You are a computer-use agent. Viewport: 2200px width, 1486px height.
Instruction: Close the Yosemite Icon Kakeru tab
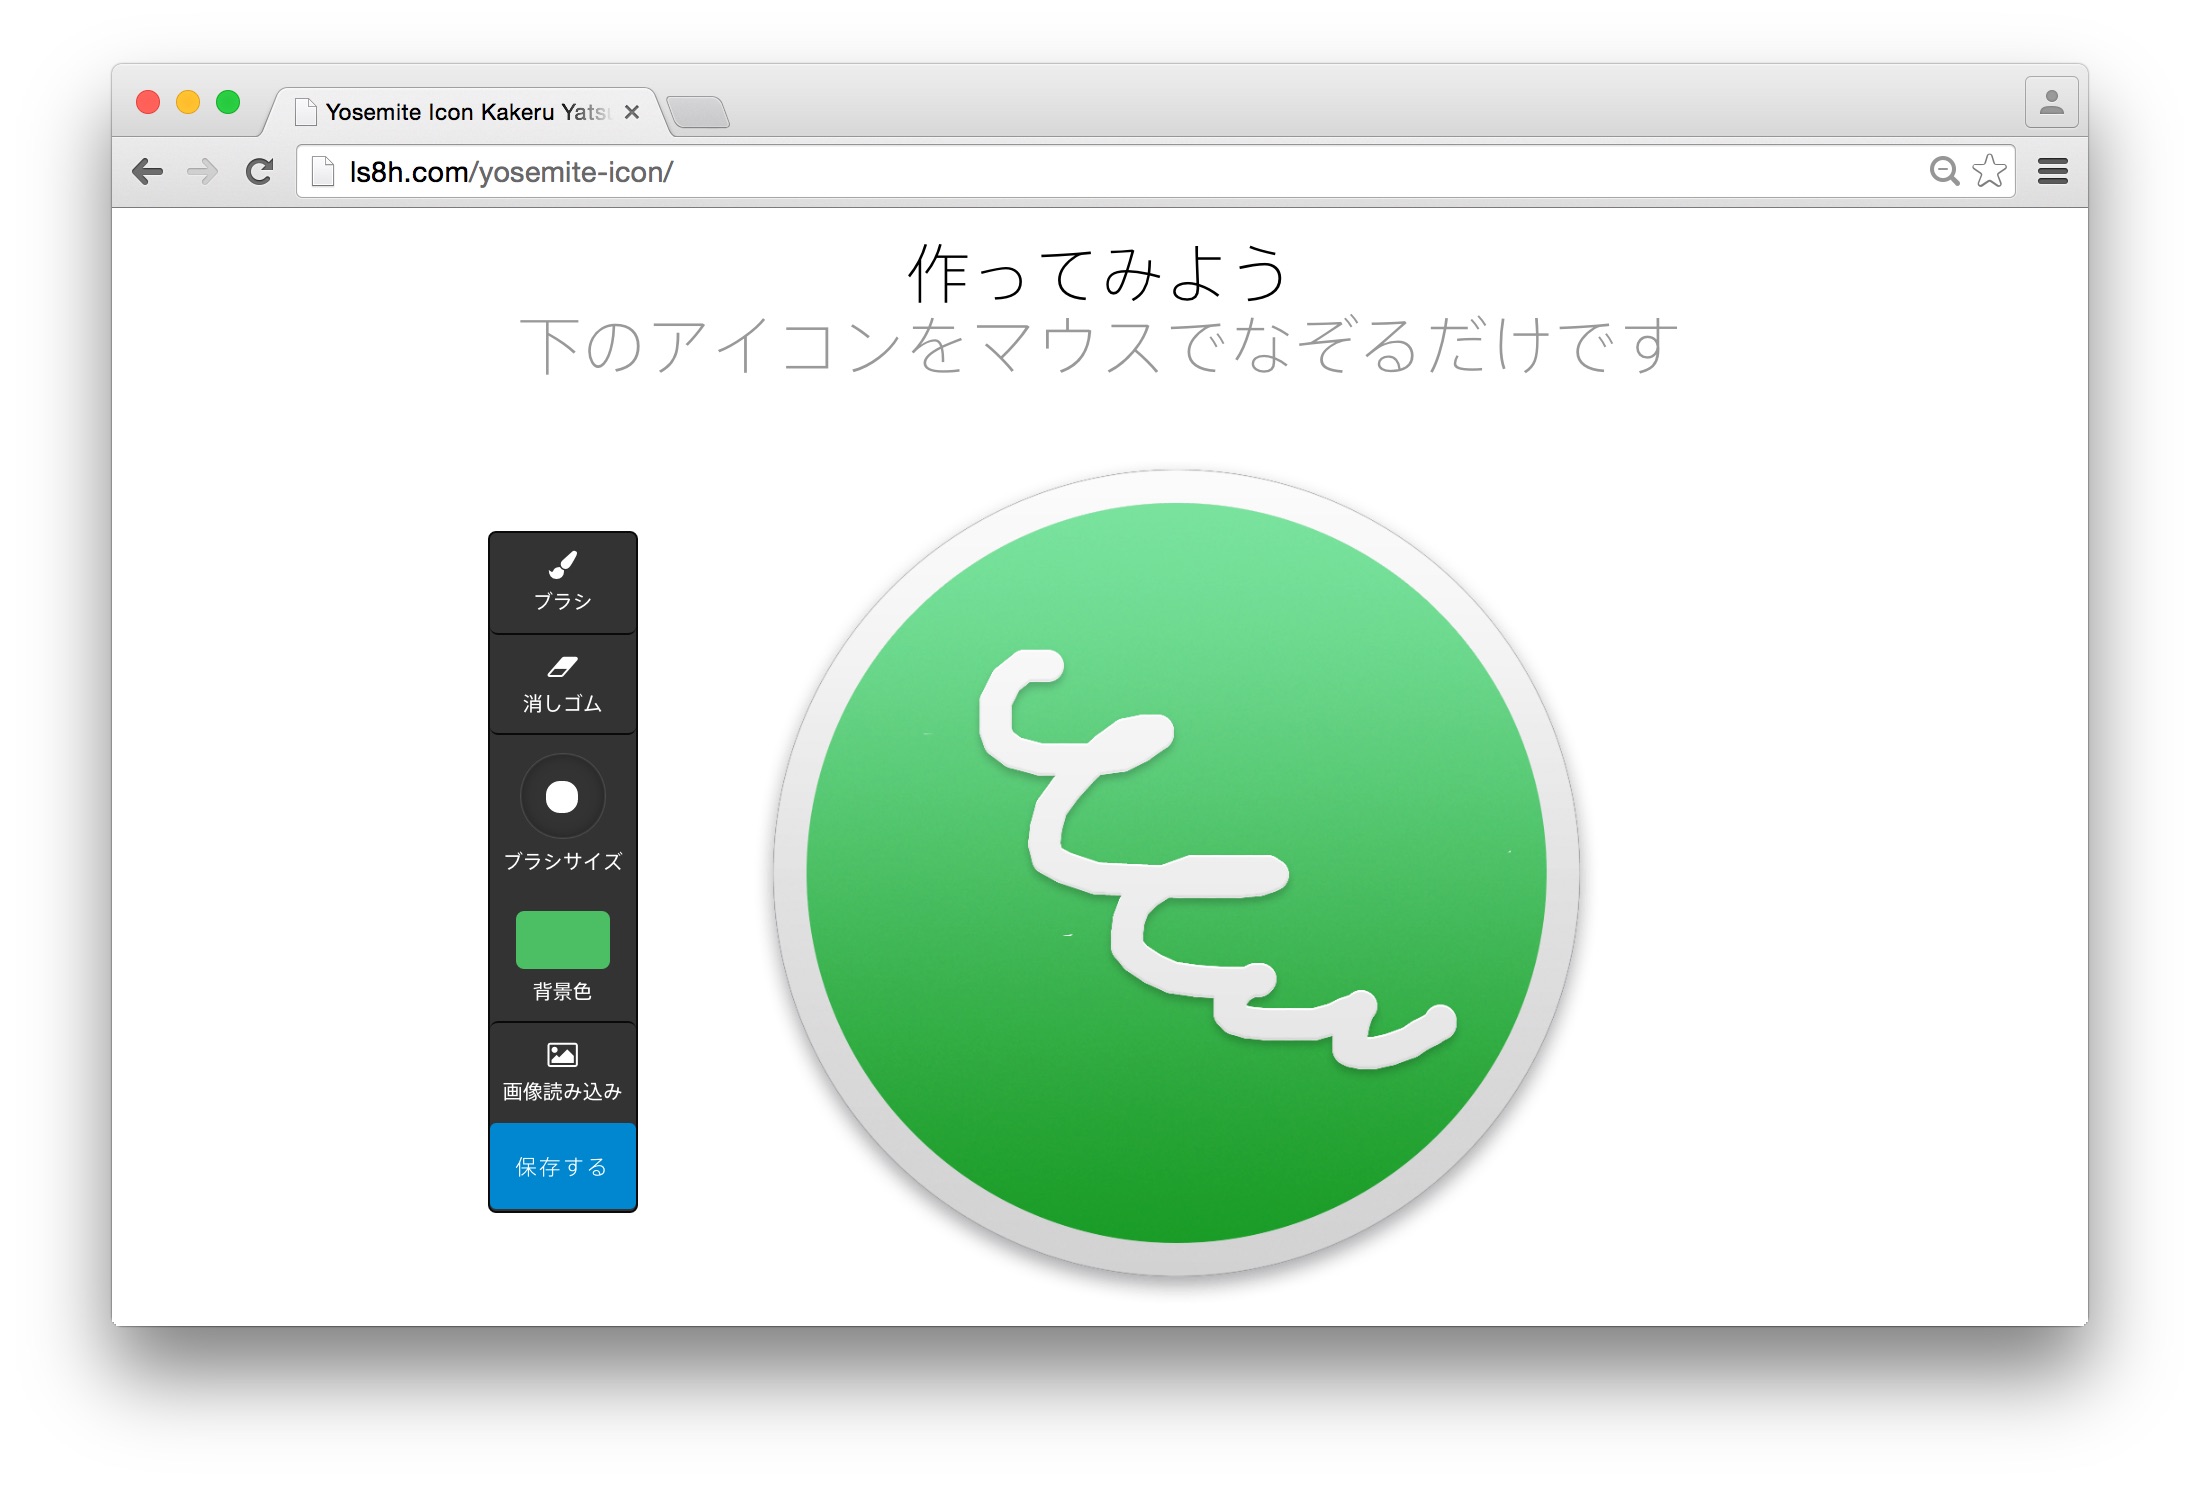click(632, 112)
